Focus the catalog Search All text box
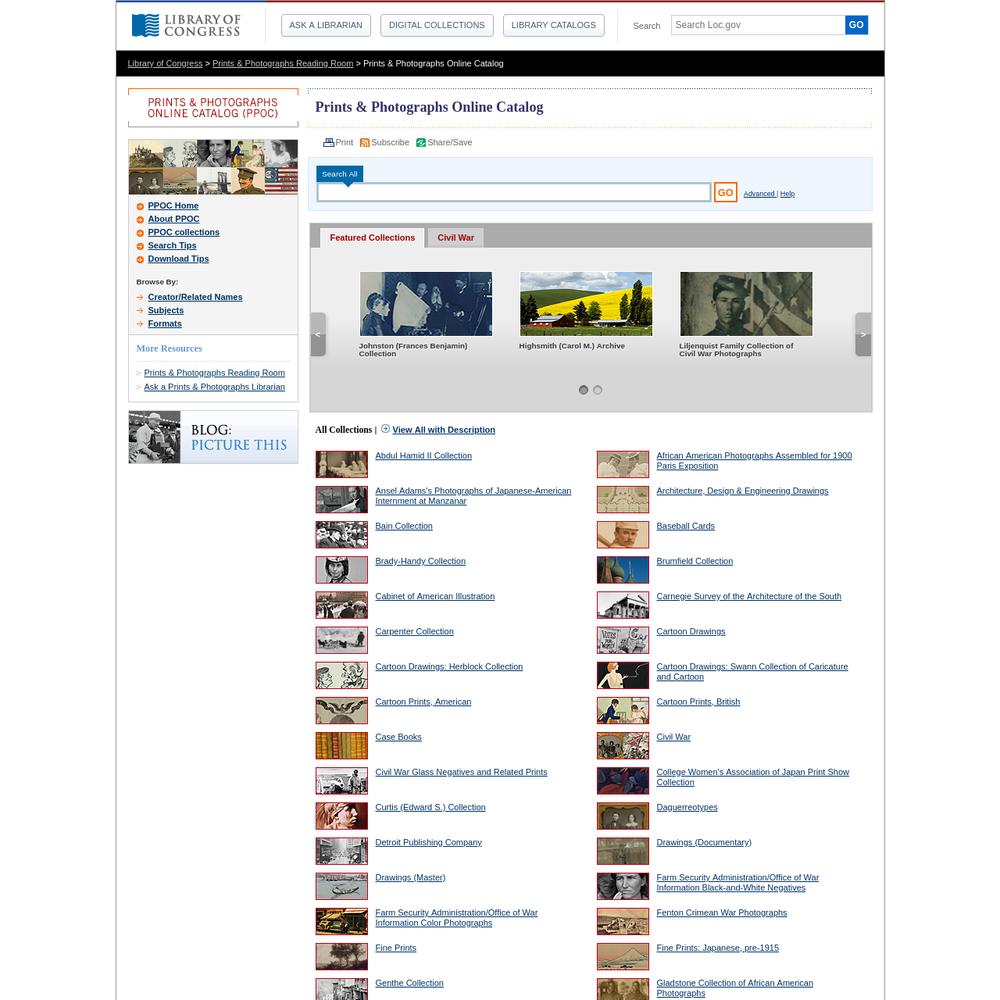Image resolution: width=1000 pixels, height=1000 pixels. point(514,193)
